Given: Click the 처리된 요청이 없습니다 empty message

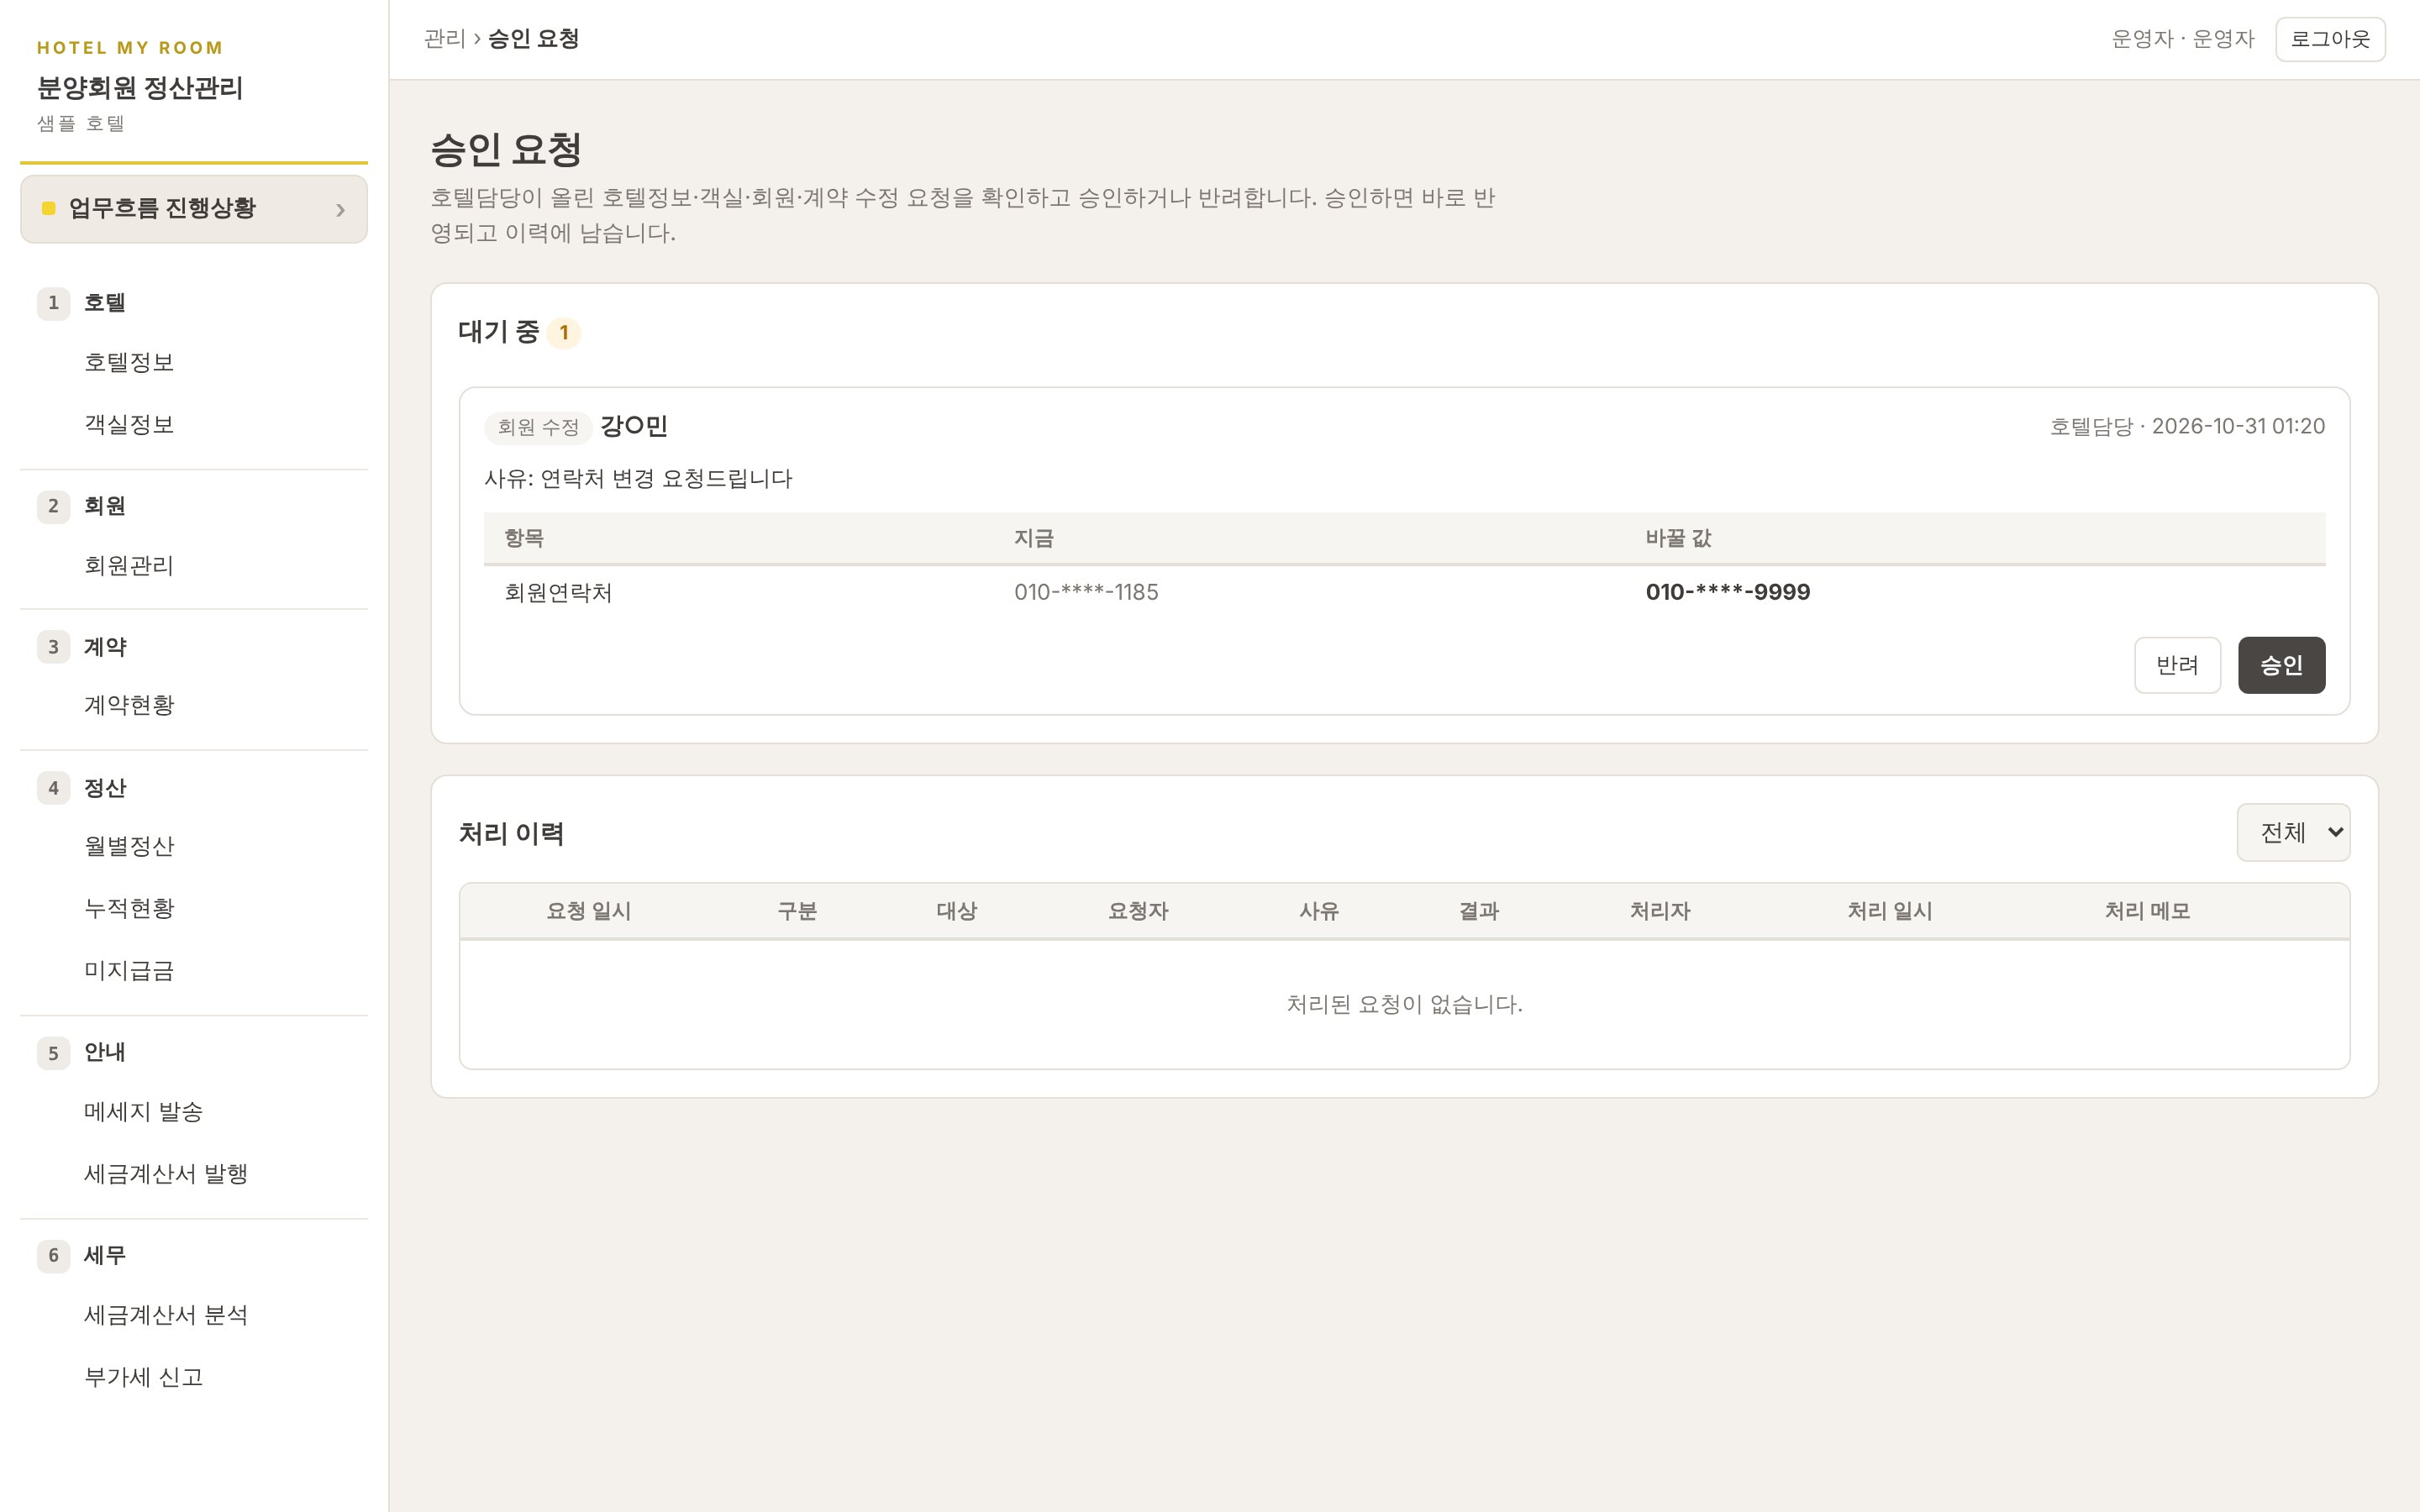Looking at the screenshot, I should point(1404,1004).
